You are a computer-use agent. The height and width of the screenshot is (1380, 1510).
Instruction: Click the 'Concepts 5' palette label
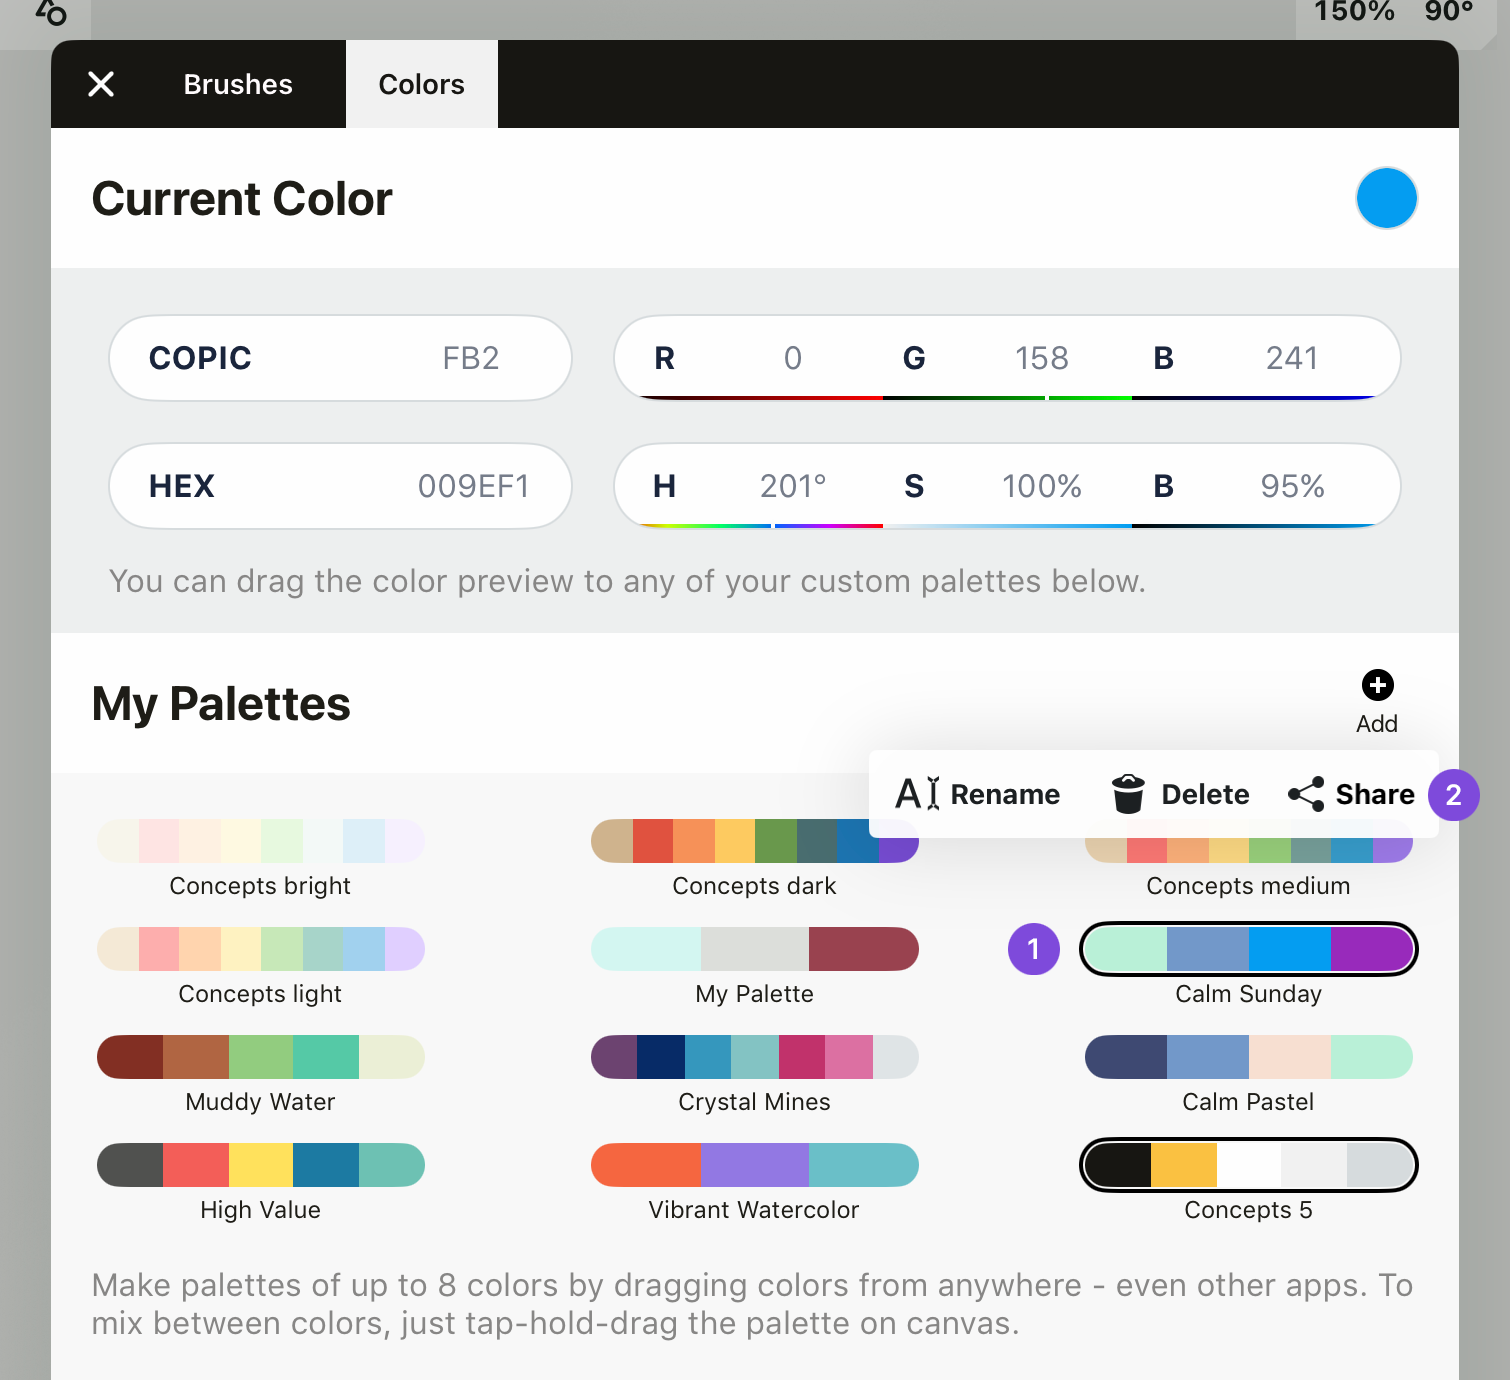[1248, 1210]
